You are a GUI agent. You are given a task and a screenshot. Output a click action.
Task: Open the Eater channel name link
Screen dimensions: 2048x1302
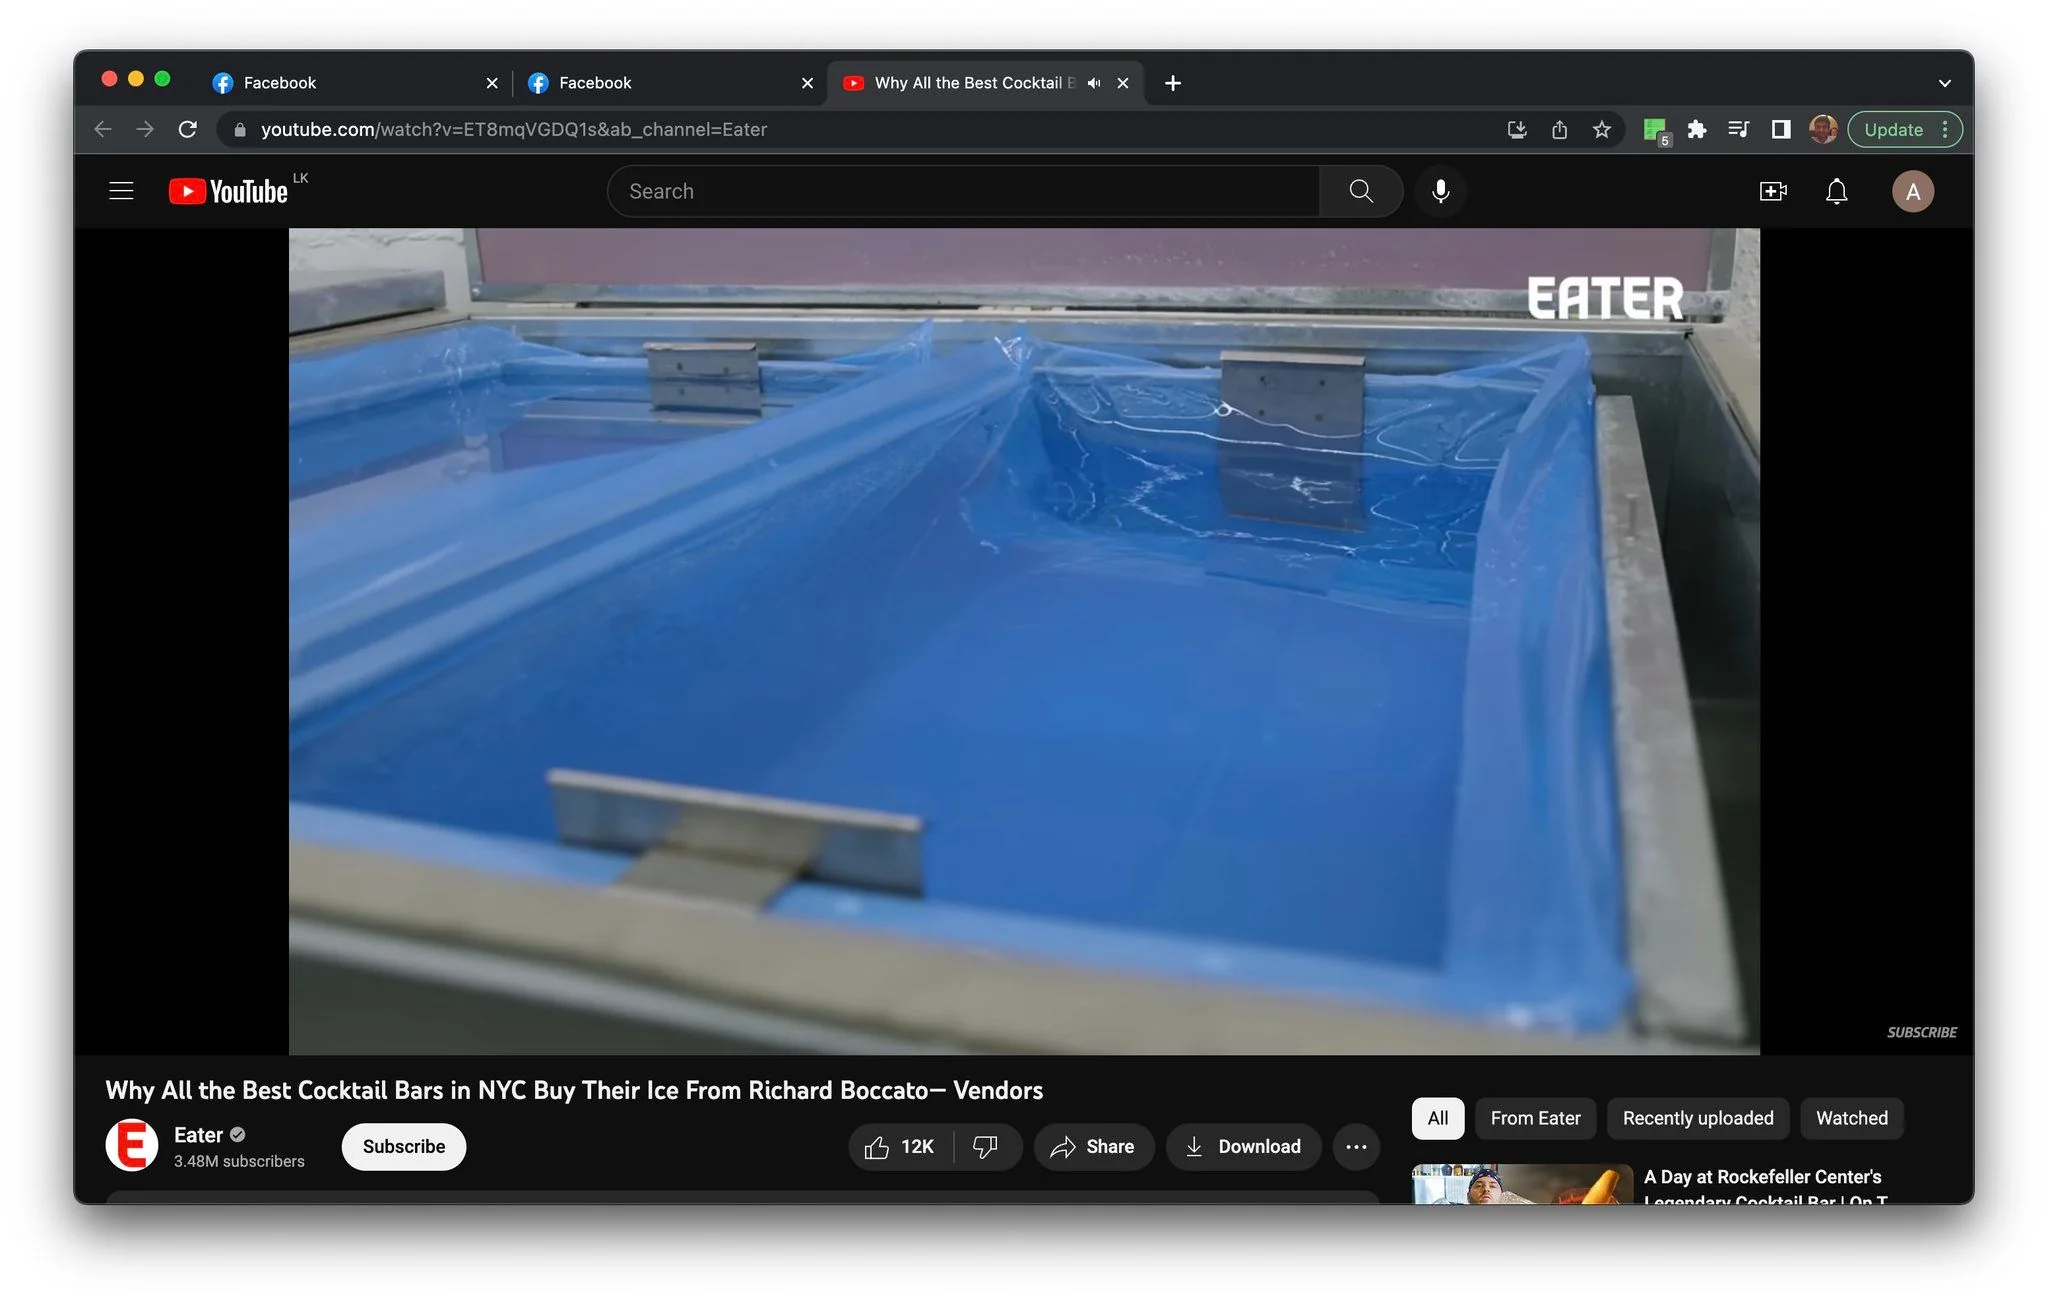(x=198, y=1134)
